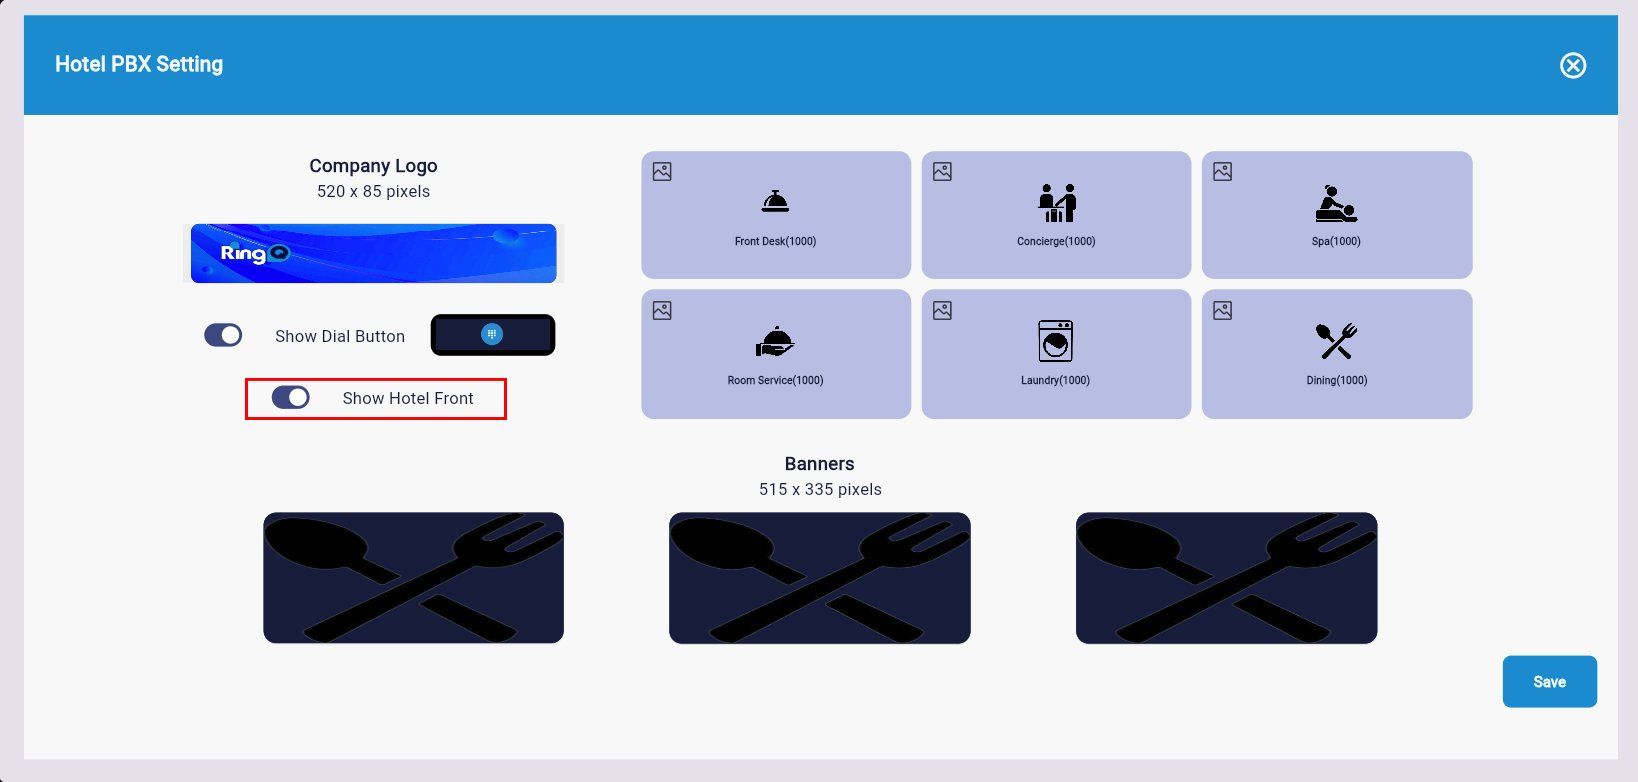Click the Spa(1000) label
This screenshot has width=1638, height=782.
[1336, 241]
